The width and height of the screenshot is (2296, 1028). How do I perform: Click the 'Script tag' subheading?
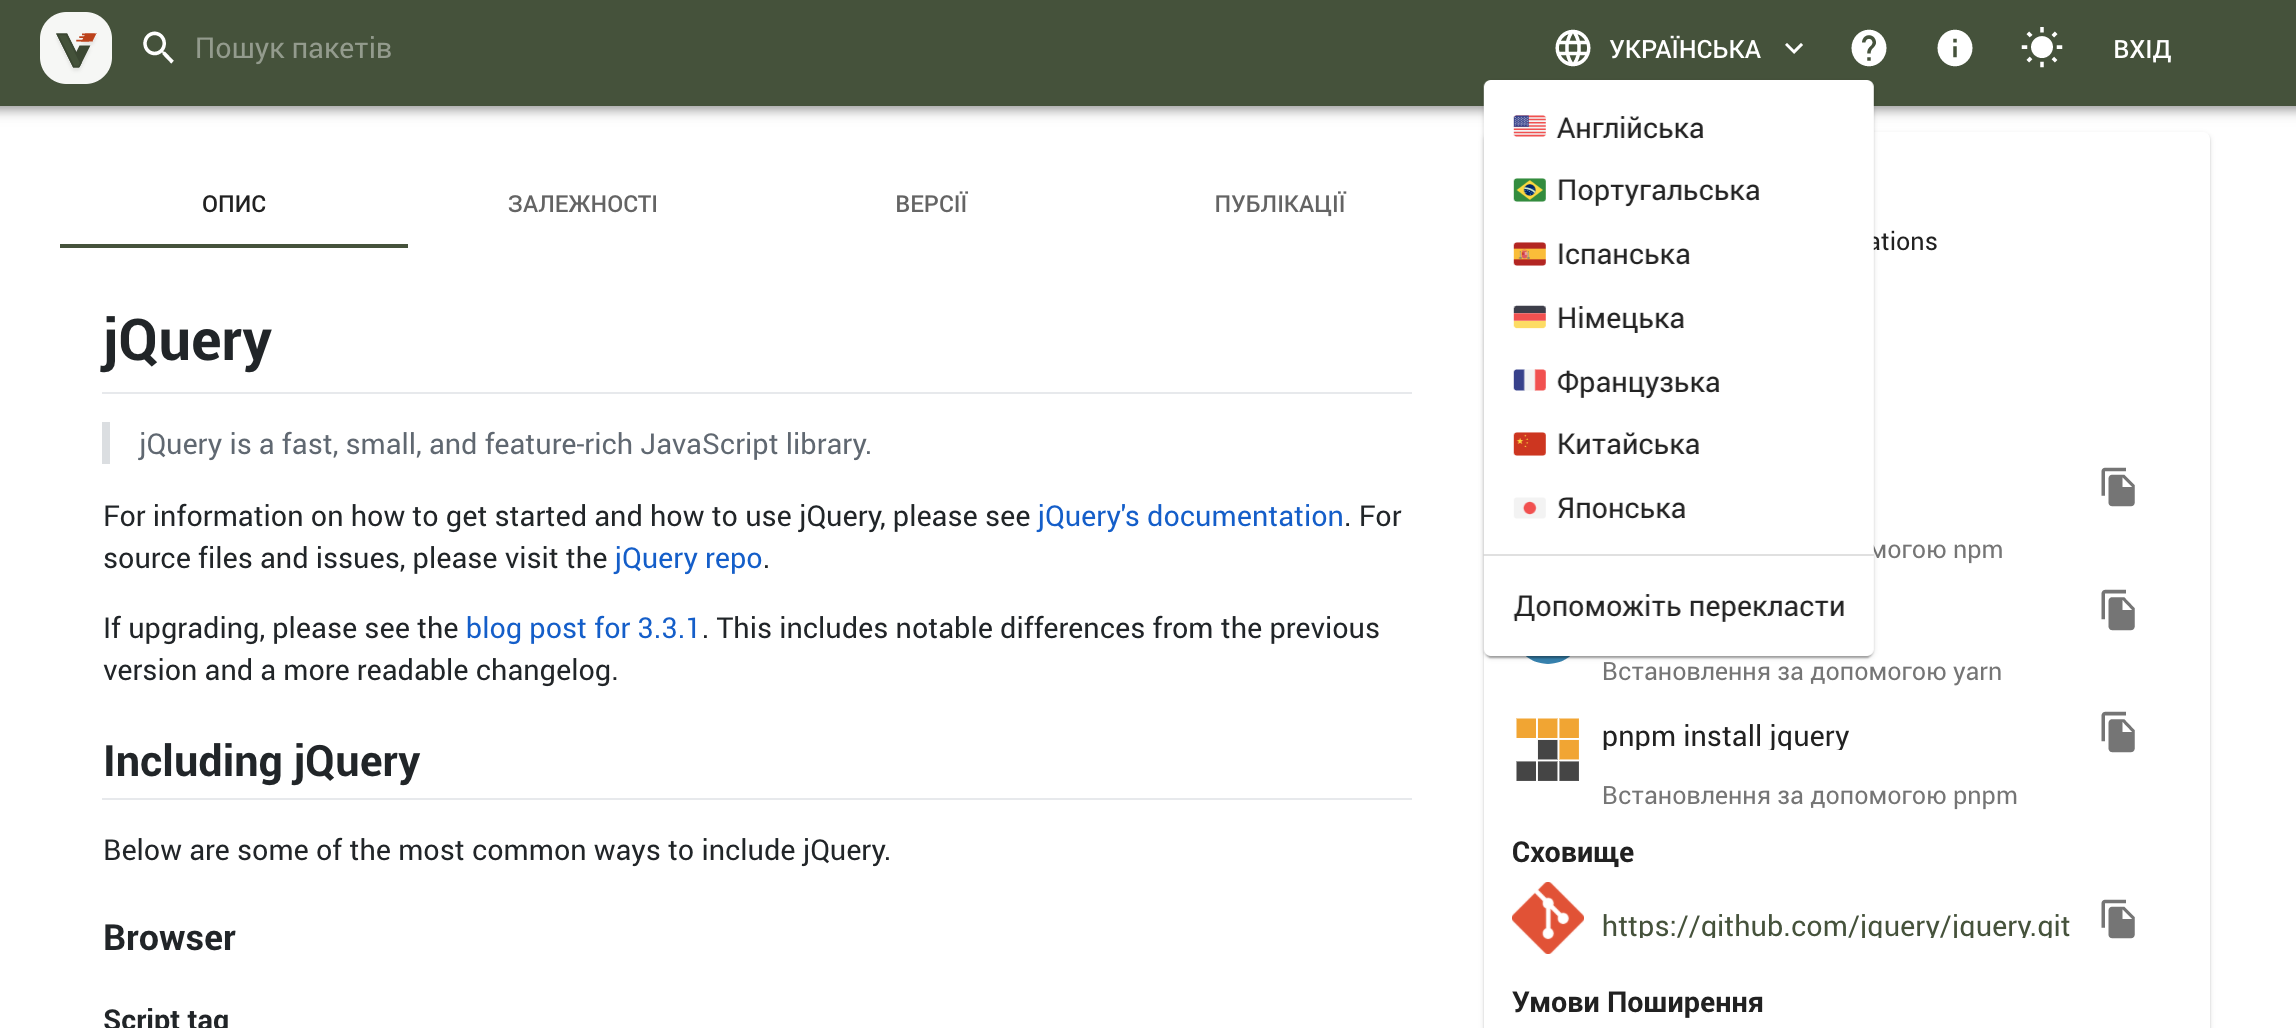[x=166, y=1017]
